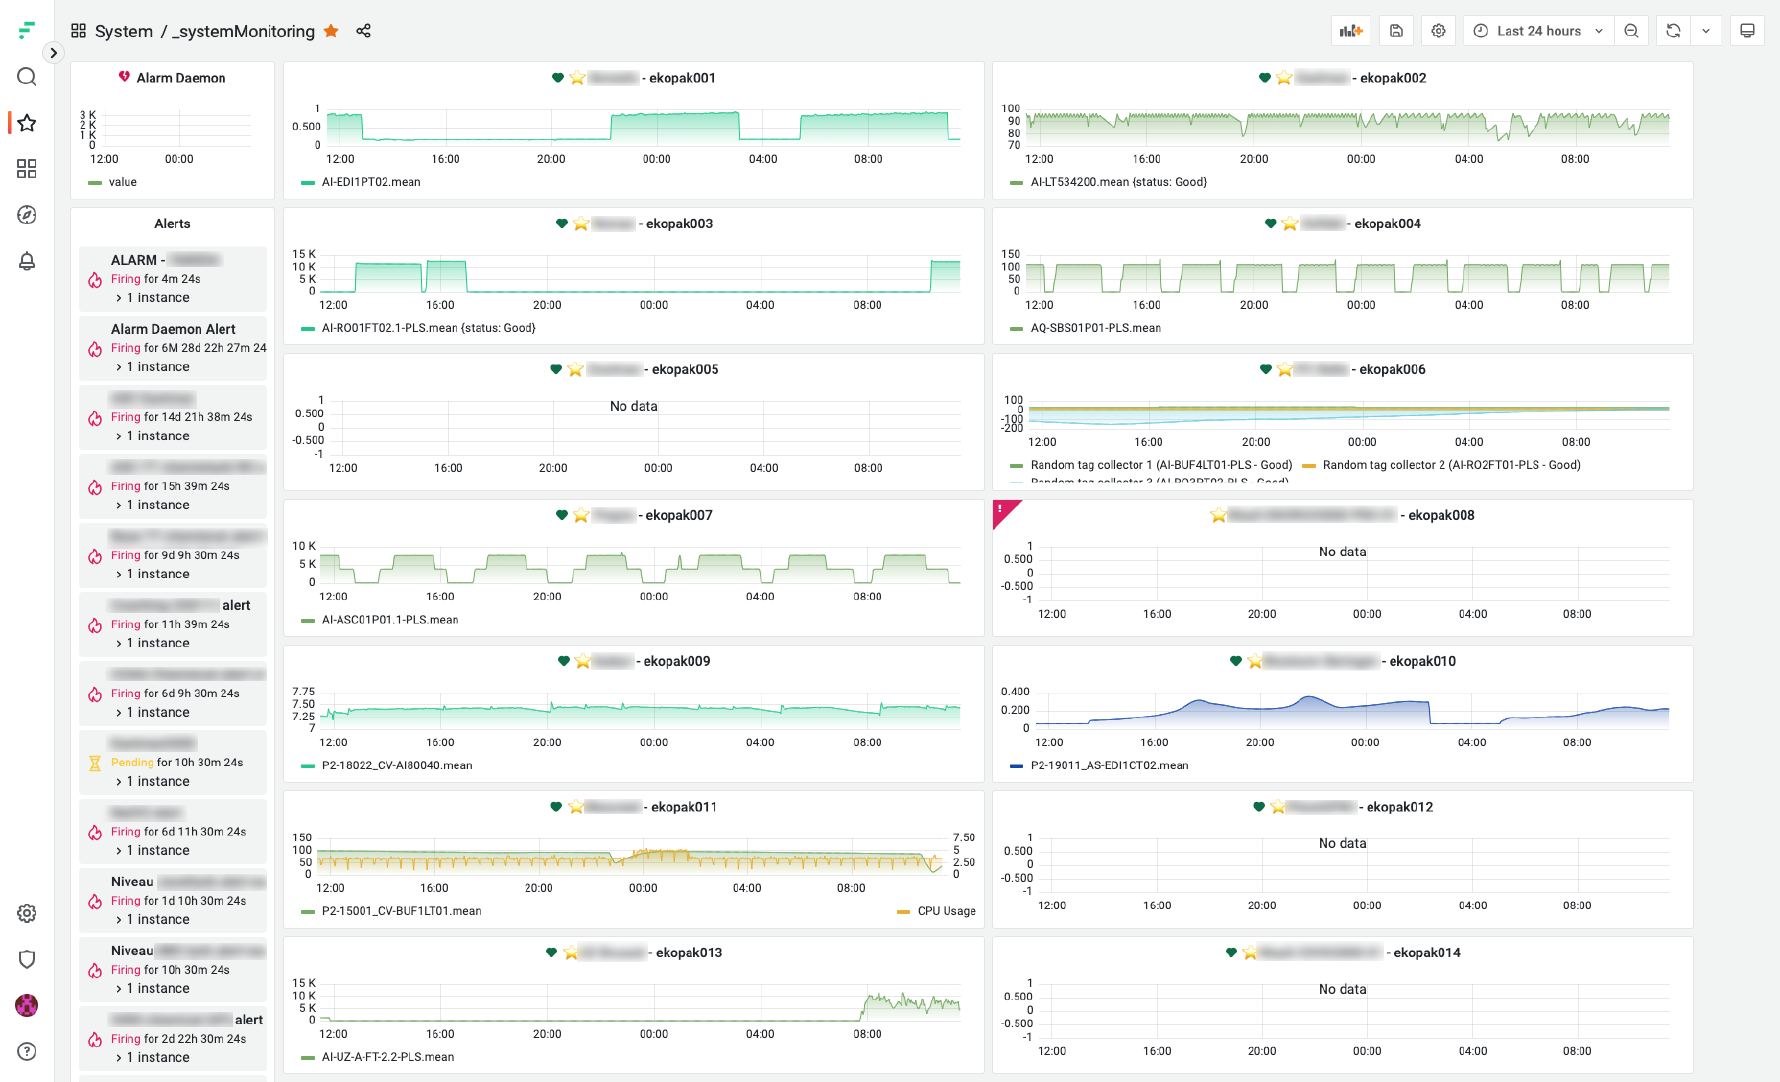Open the Search icon in sidebar

click(27, 77)
